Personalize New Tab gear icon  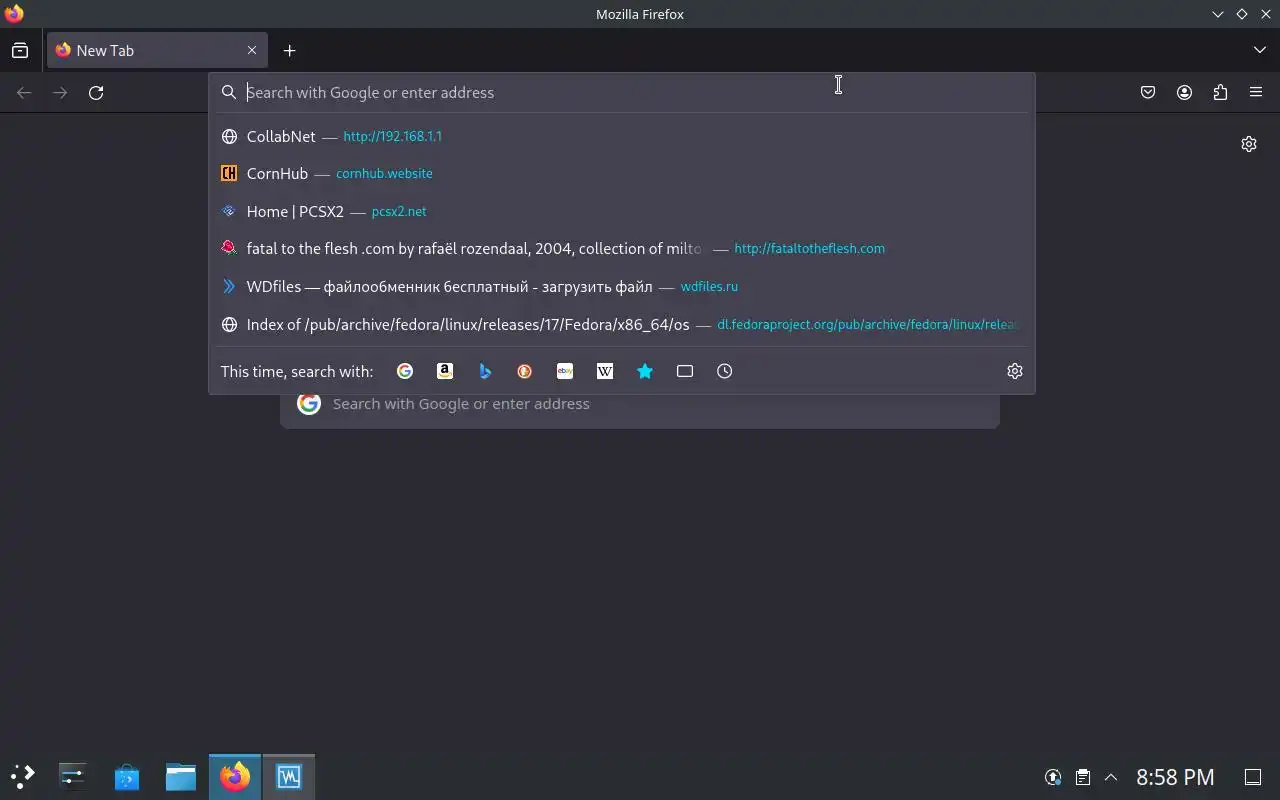(1249, 144)
